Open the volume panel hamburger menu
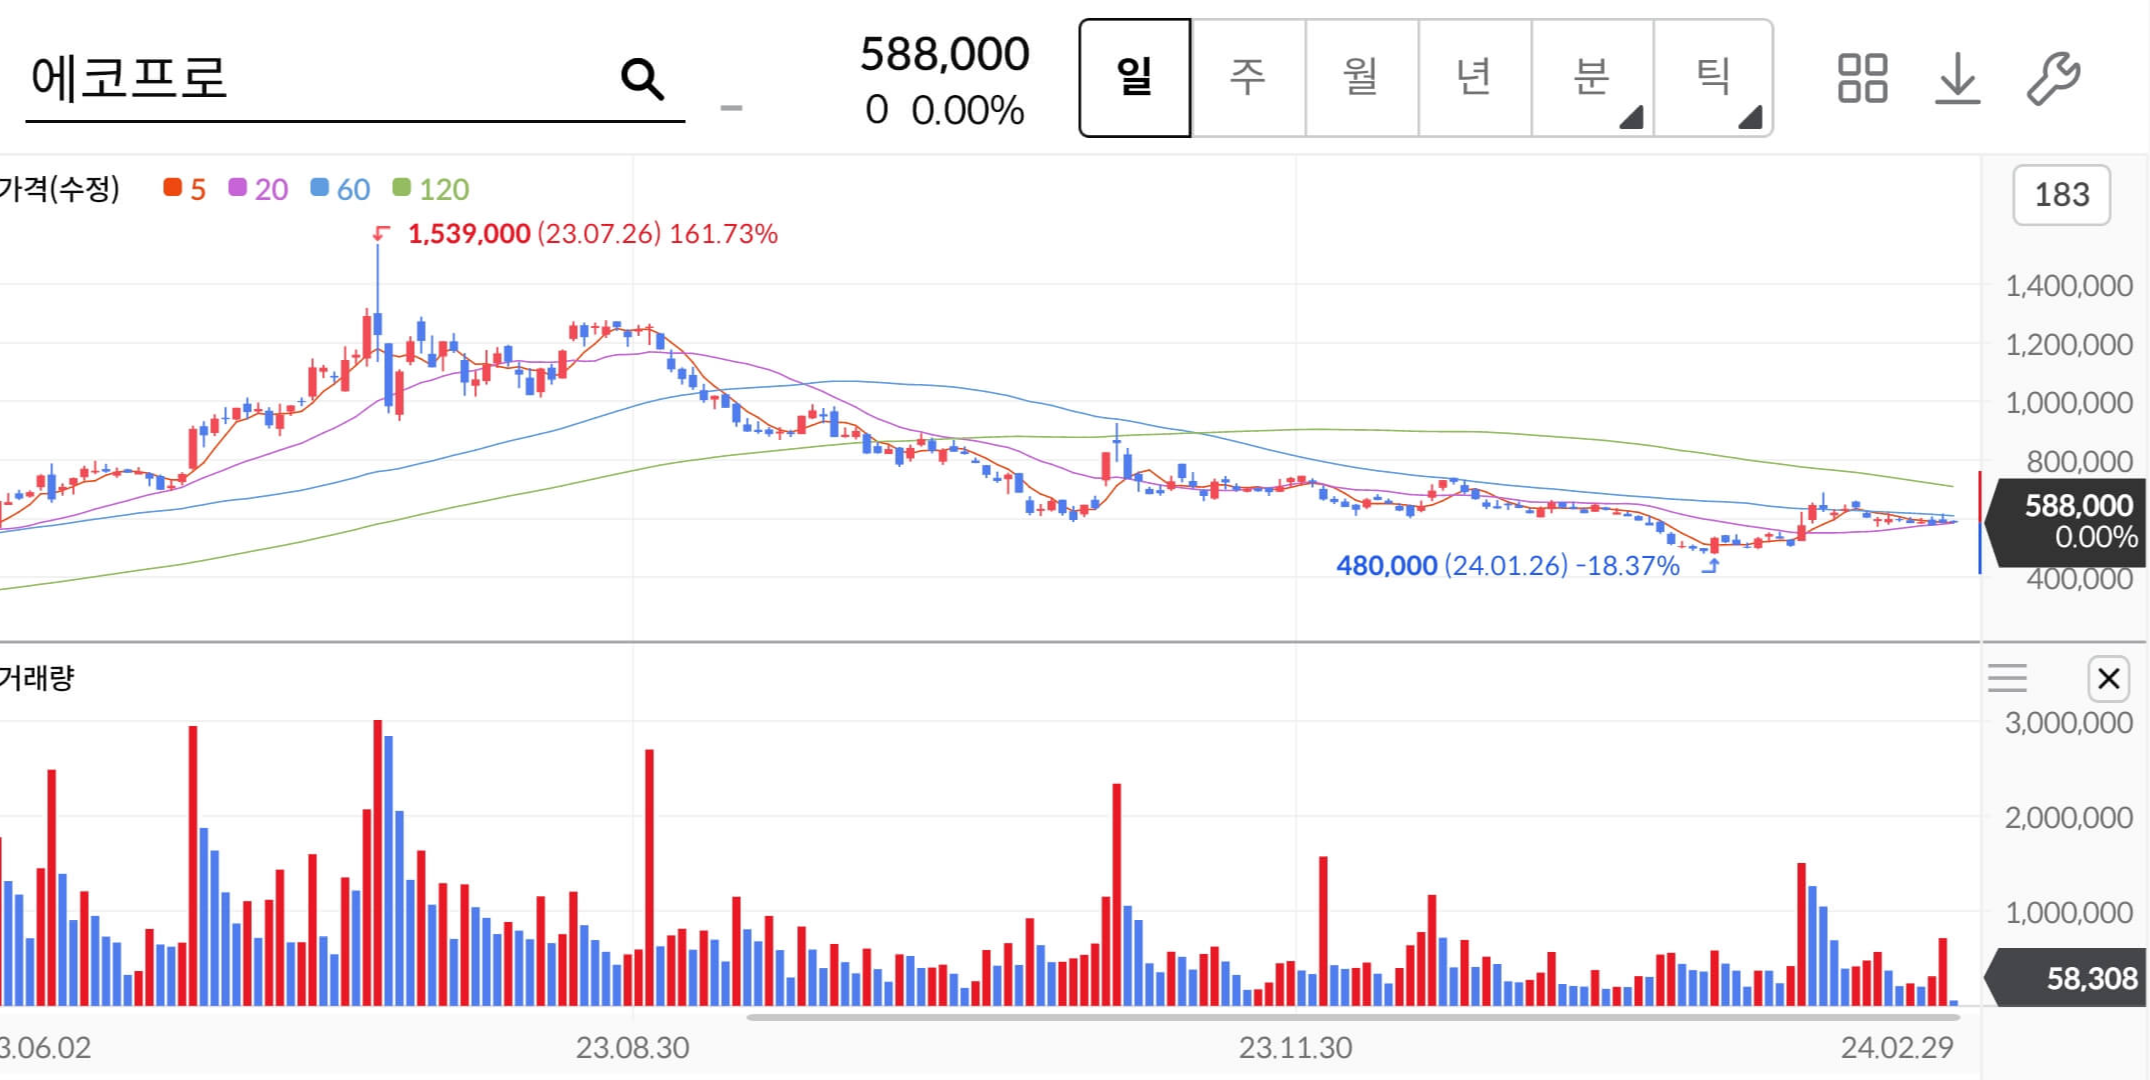The width and height of the screenshot is (2150, 1080). tap(2007, 679)
